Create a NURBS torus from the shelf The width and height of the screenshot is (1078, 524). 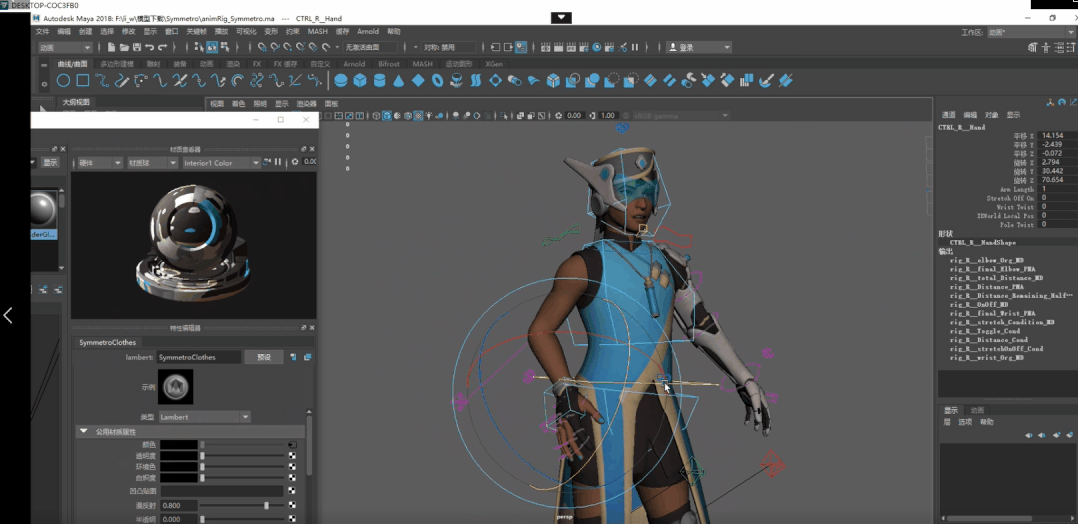437,81
